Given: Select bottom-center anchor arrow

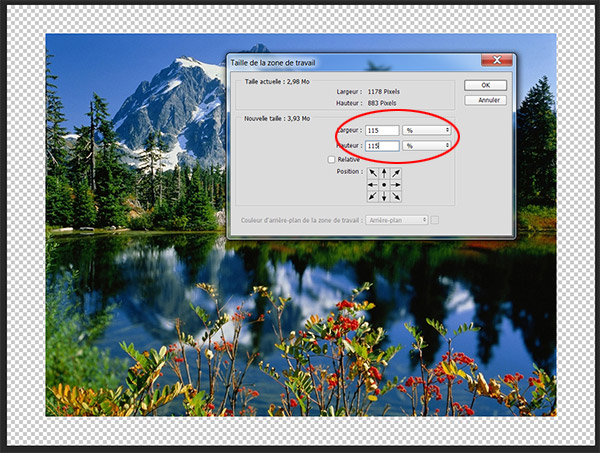Looking at the screenshot, I should click(384, 197).
